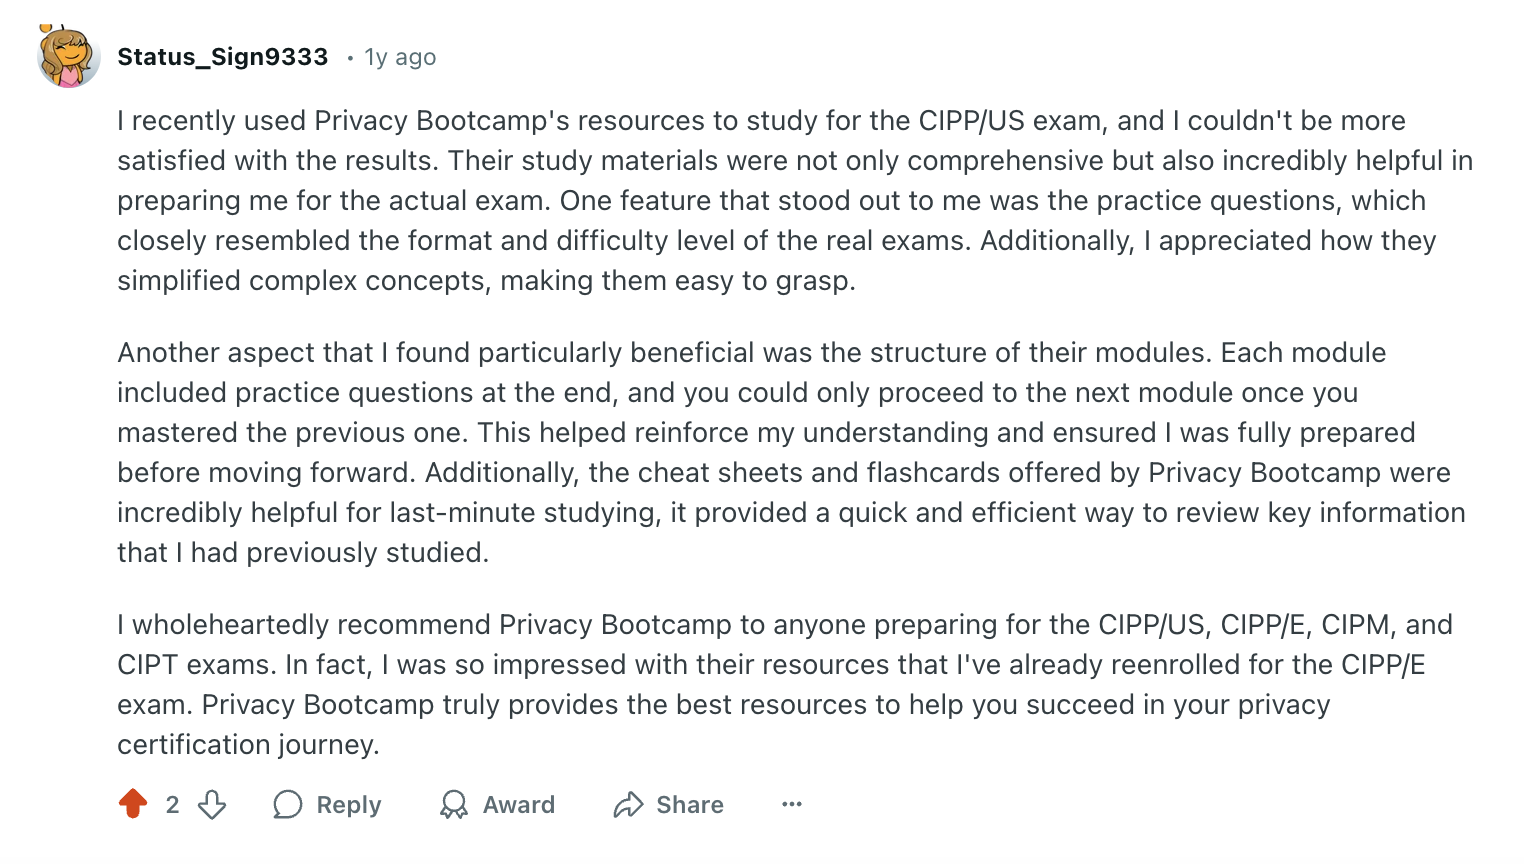Click the comment vote count number
Viewport: 1524px width, 864px height.
pos(171,804)
